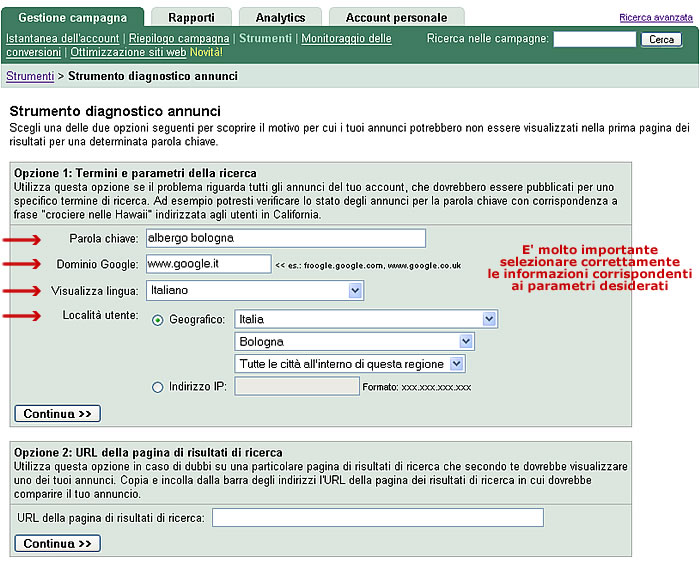The image size is (700, 563).
Task: Select Strumenti in the submenu
Action: (265, 38)
